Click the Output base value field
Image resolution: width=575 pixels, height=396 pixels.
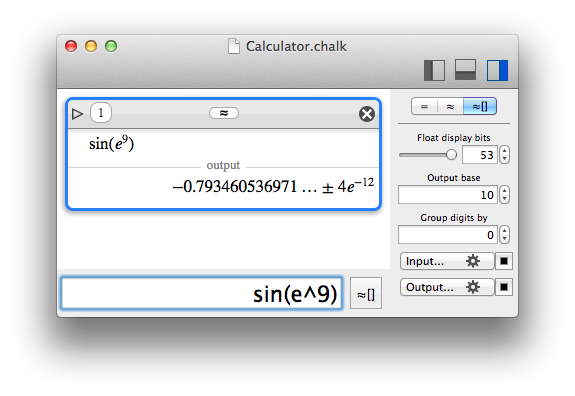[448, 195]
